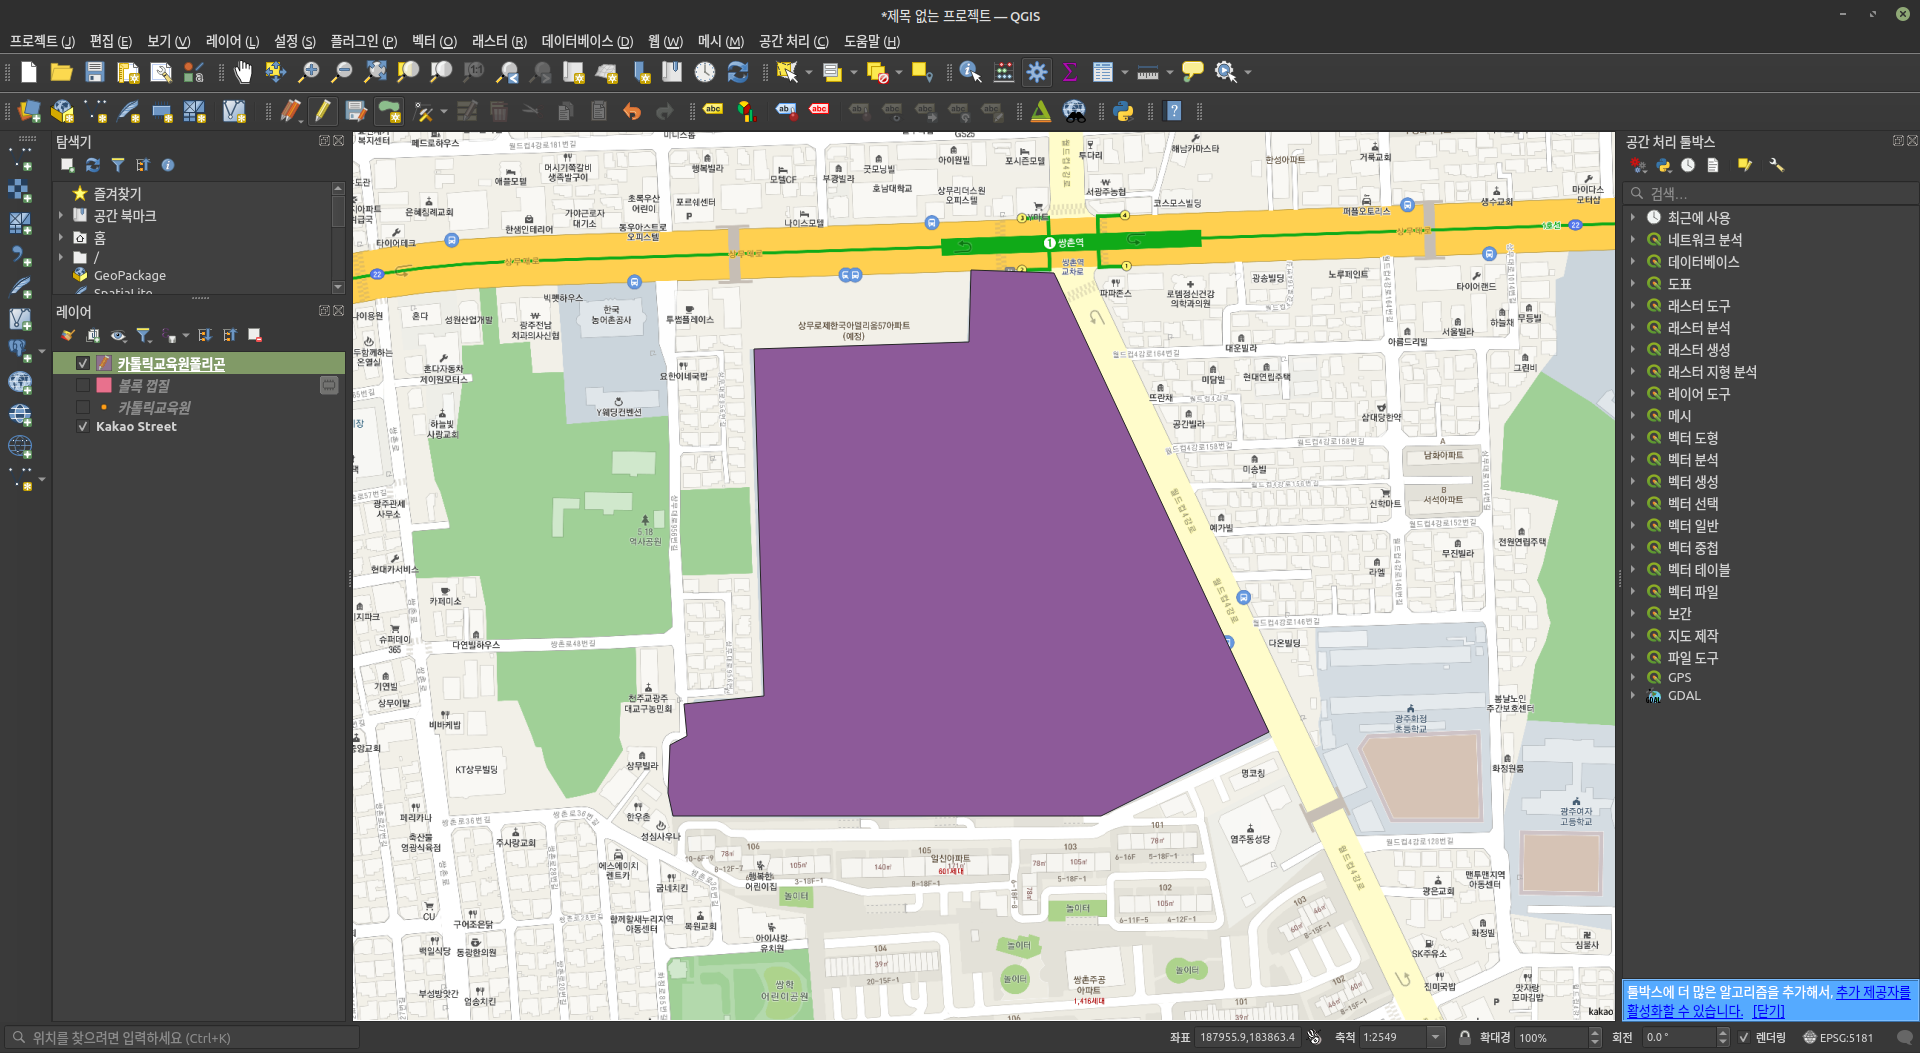Uncheck 카톨릭교육원폴리곤 layer visibility
Screen dimensions: 1920x1053
(83, 364)
